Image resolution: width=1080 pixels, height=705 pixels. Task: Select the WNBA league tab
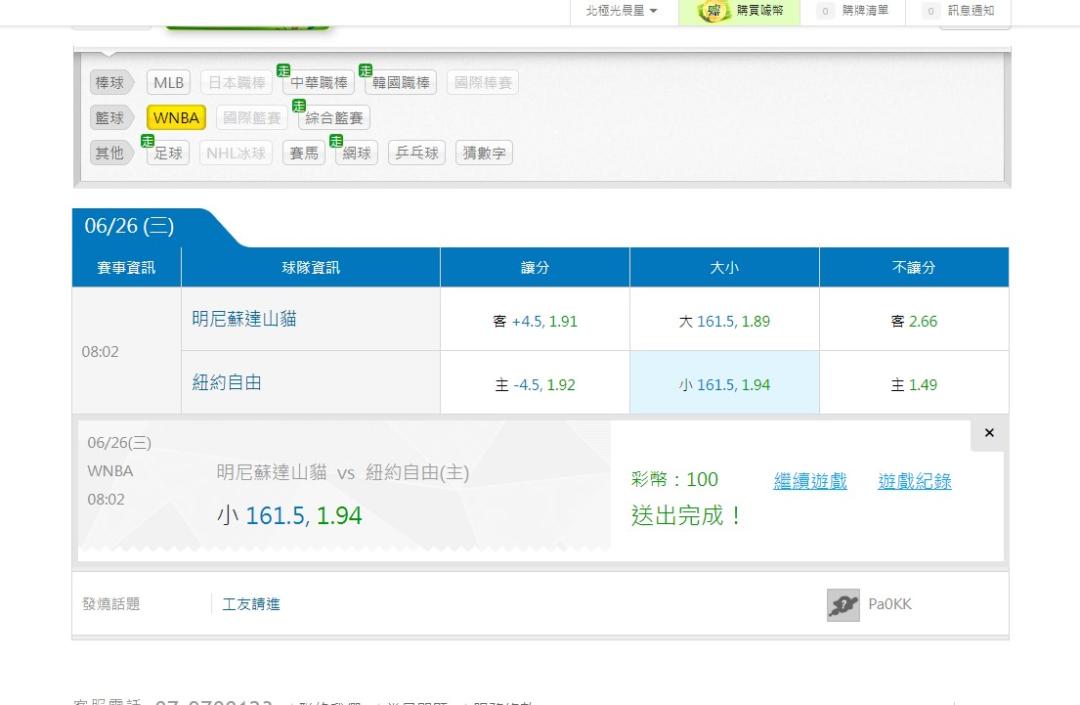tap(176, 118)
